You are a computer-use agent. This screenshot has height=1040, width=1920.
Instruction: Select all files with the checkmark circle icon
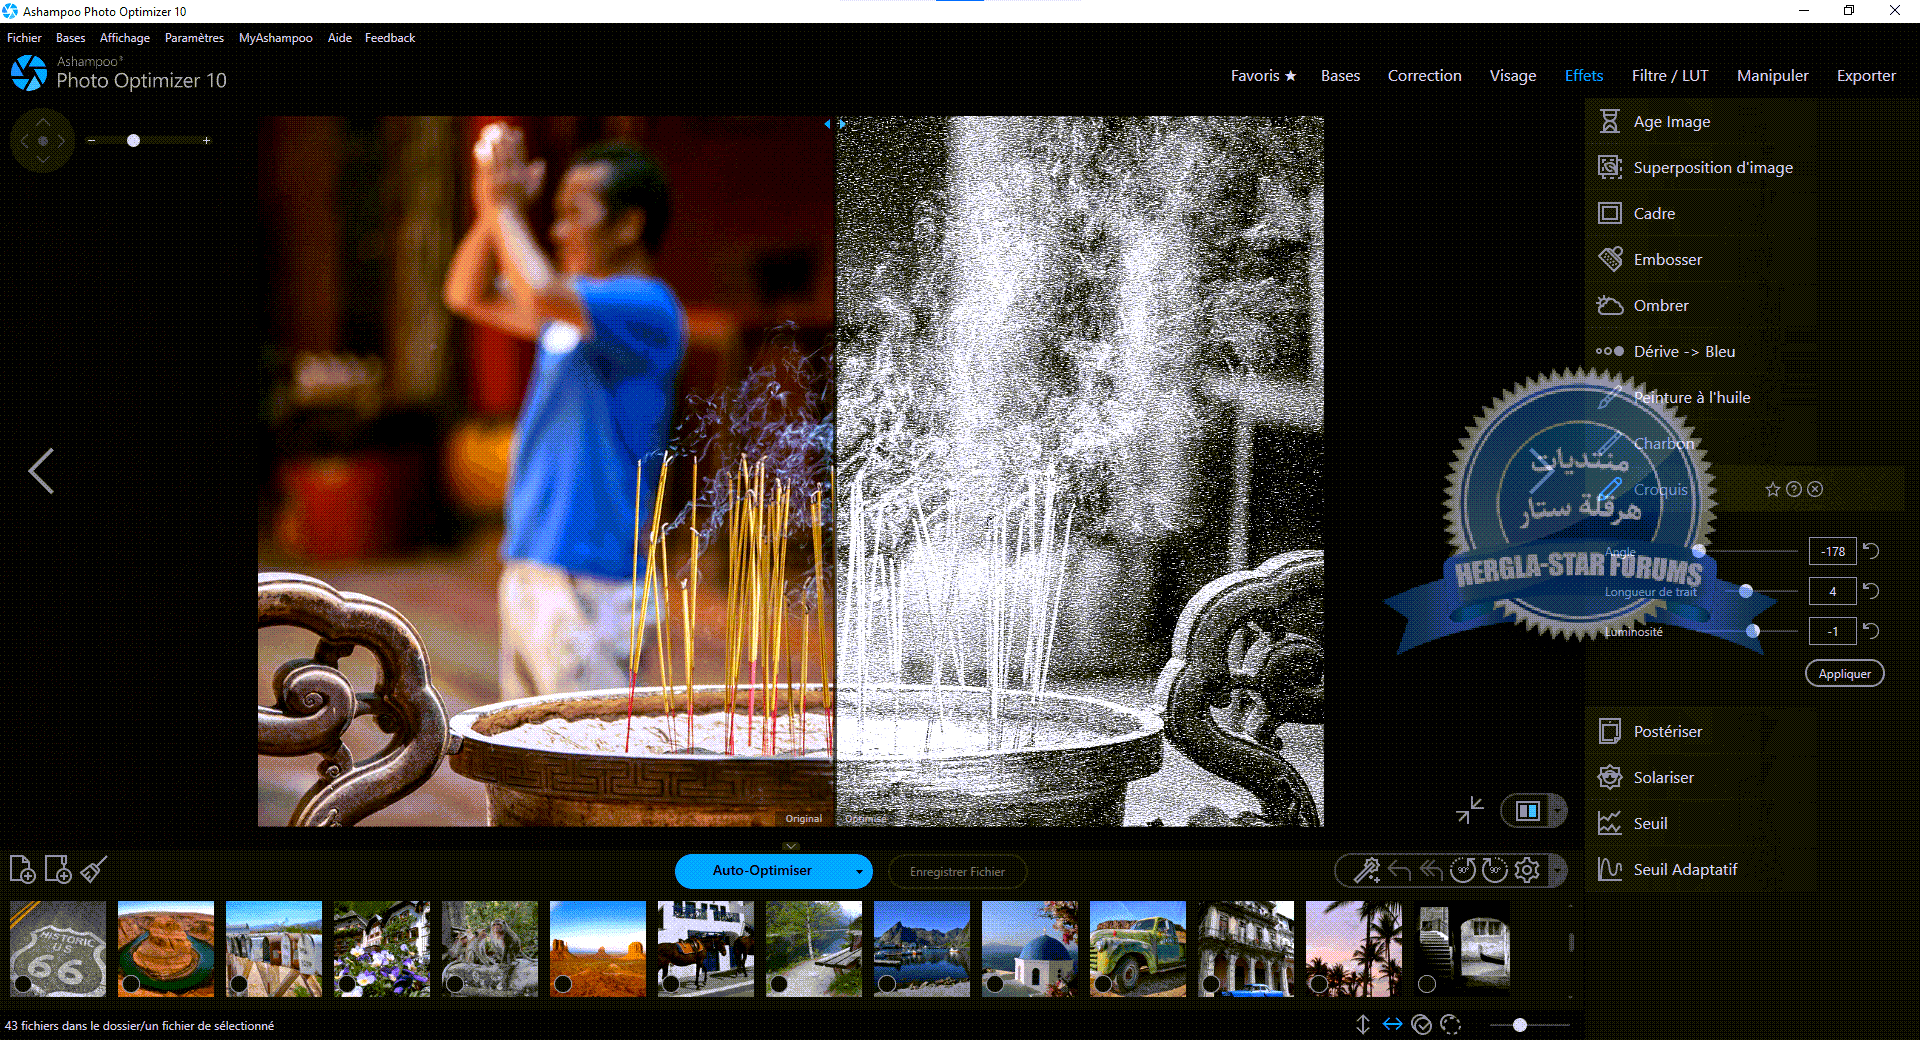[1422, 1025]
